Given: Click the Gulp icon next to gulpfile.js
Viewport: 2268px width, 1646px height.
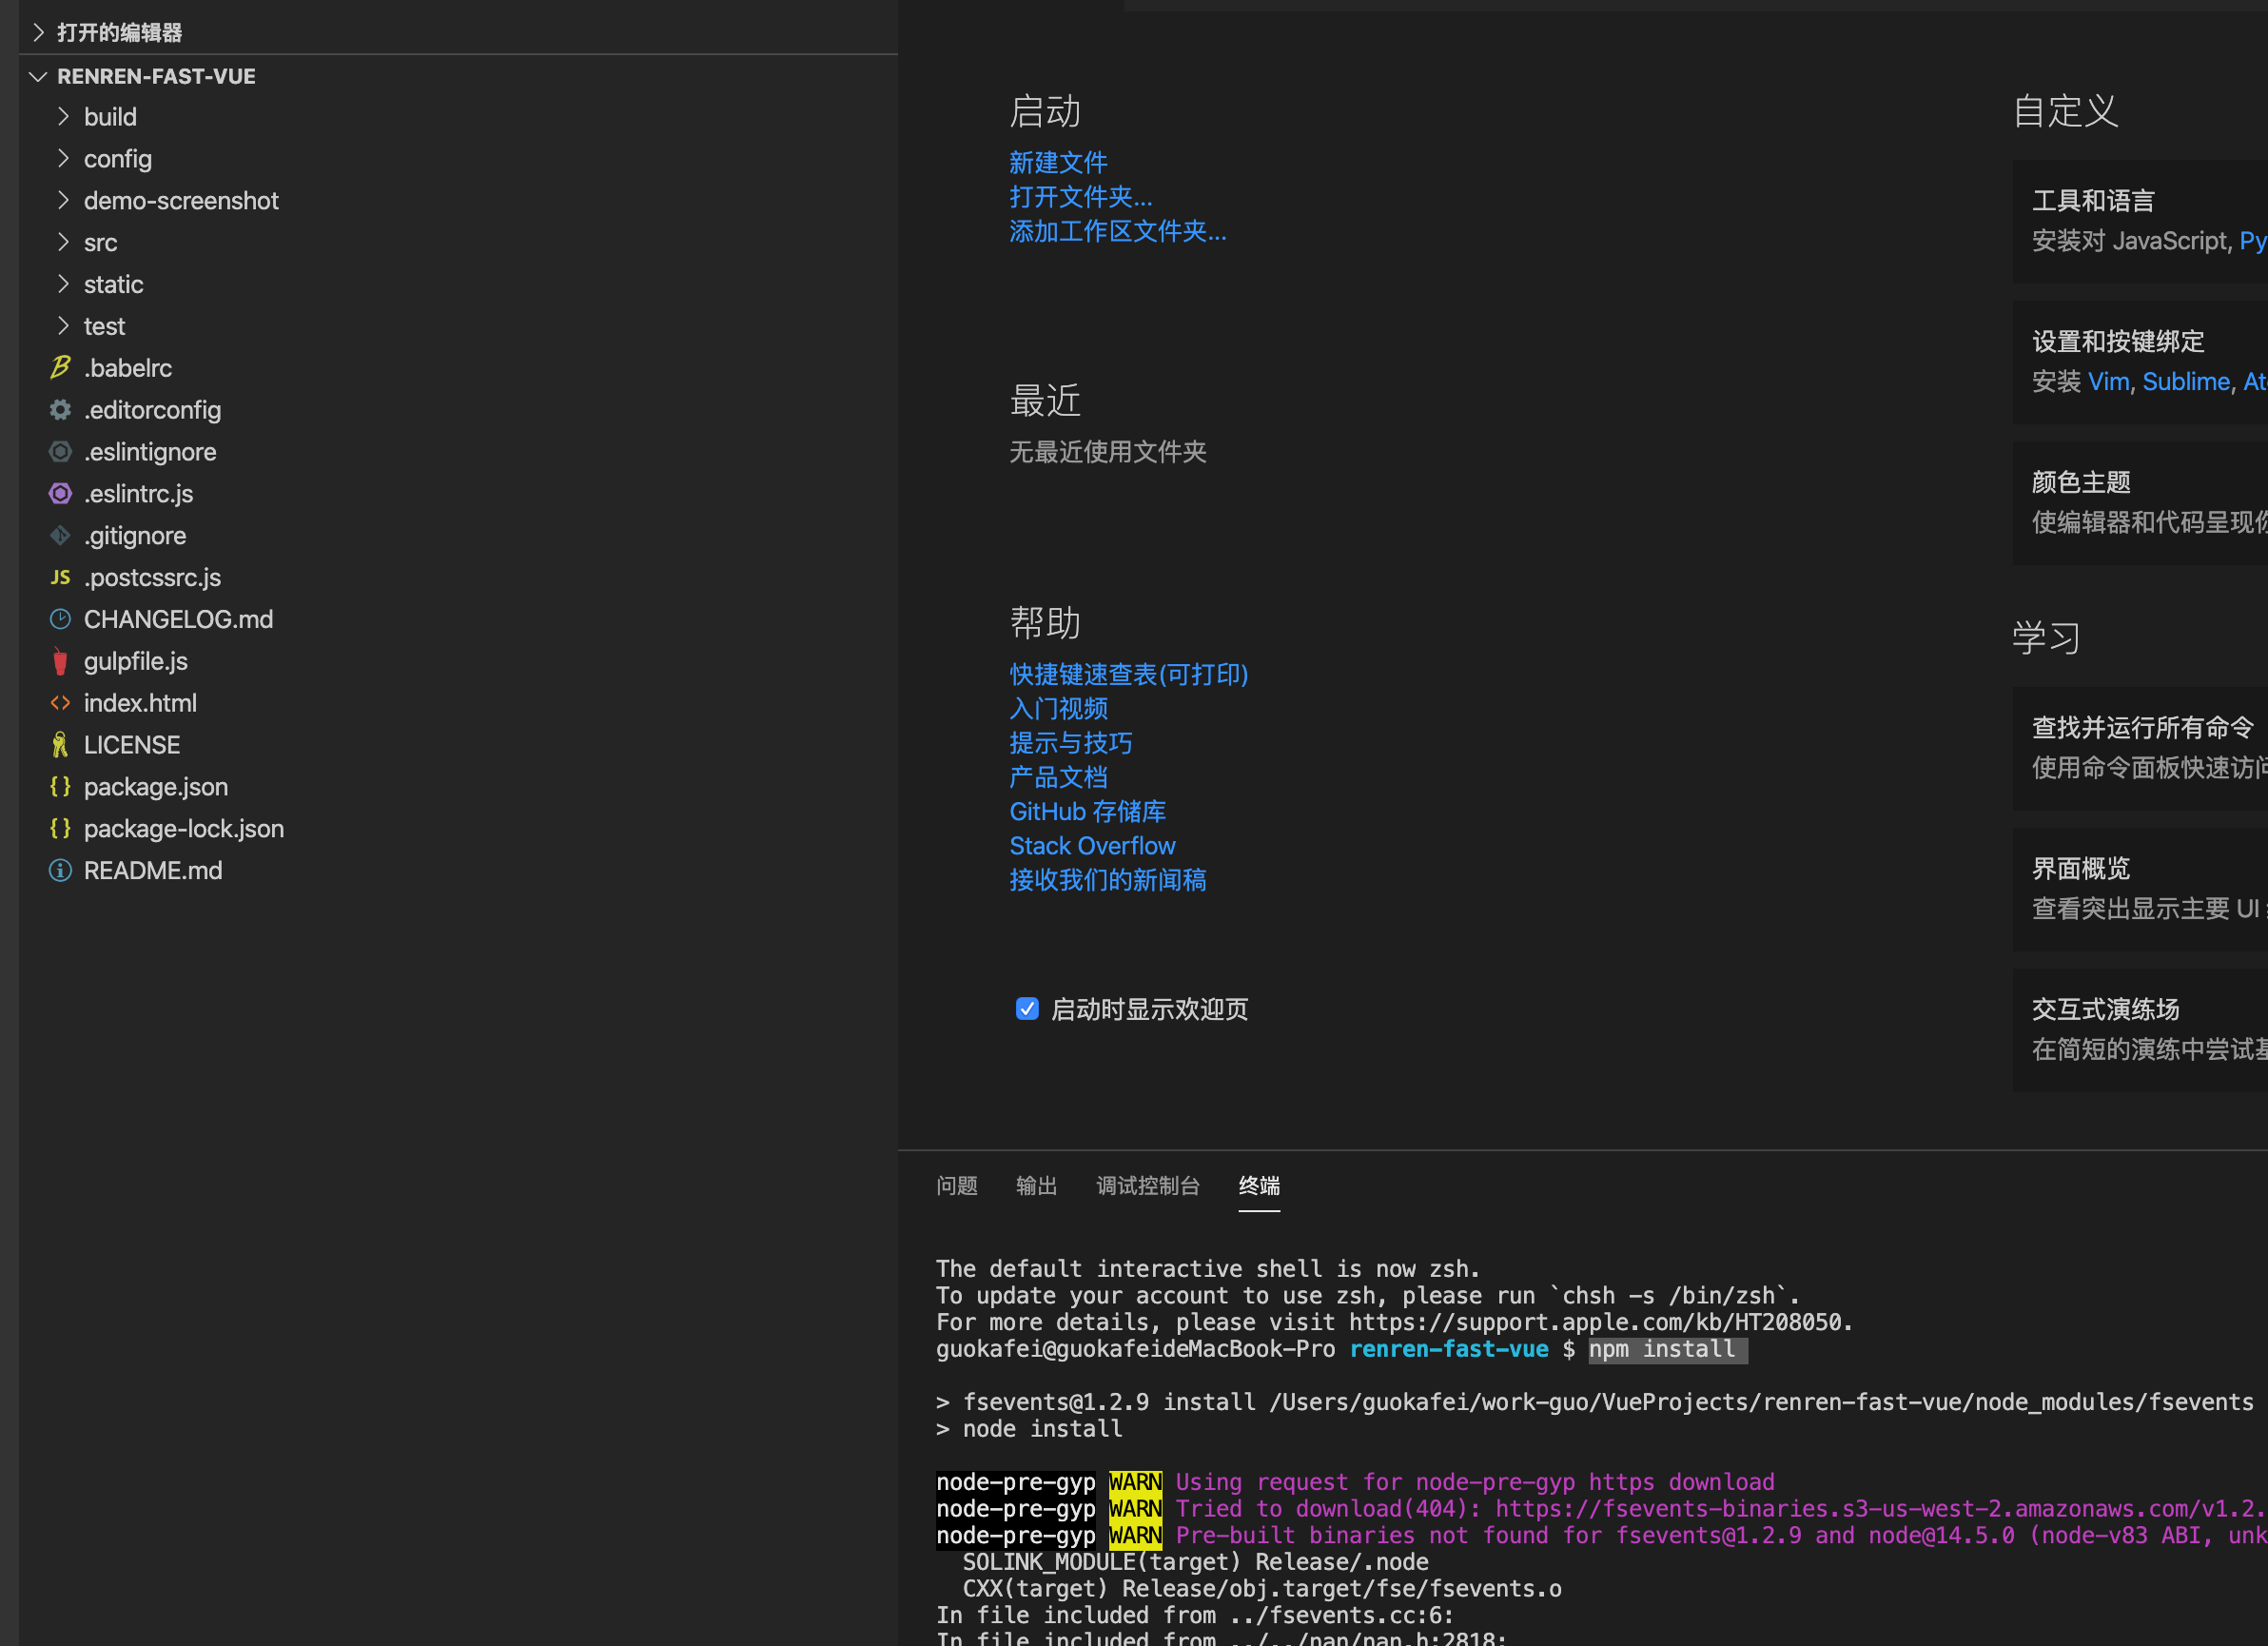Looking at the screenshot, I should pyautogui.click(x=60, y=661).
